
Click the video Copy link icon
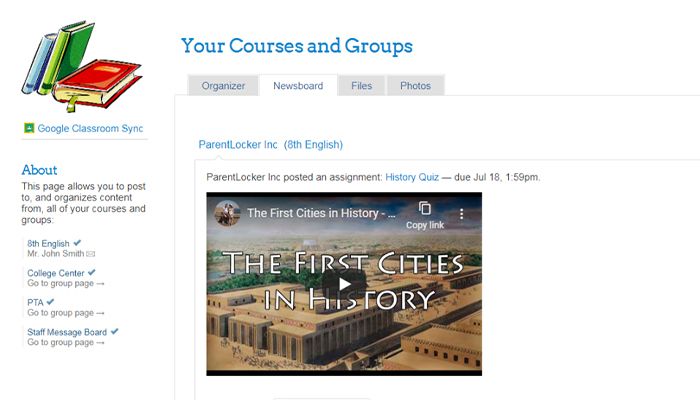(424, 209)
